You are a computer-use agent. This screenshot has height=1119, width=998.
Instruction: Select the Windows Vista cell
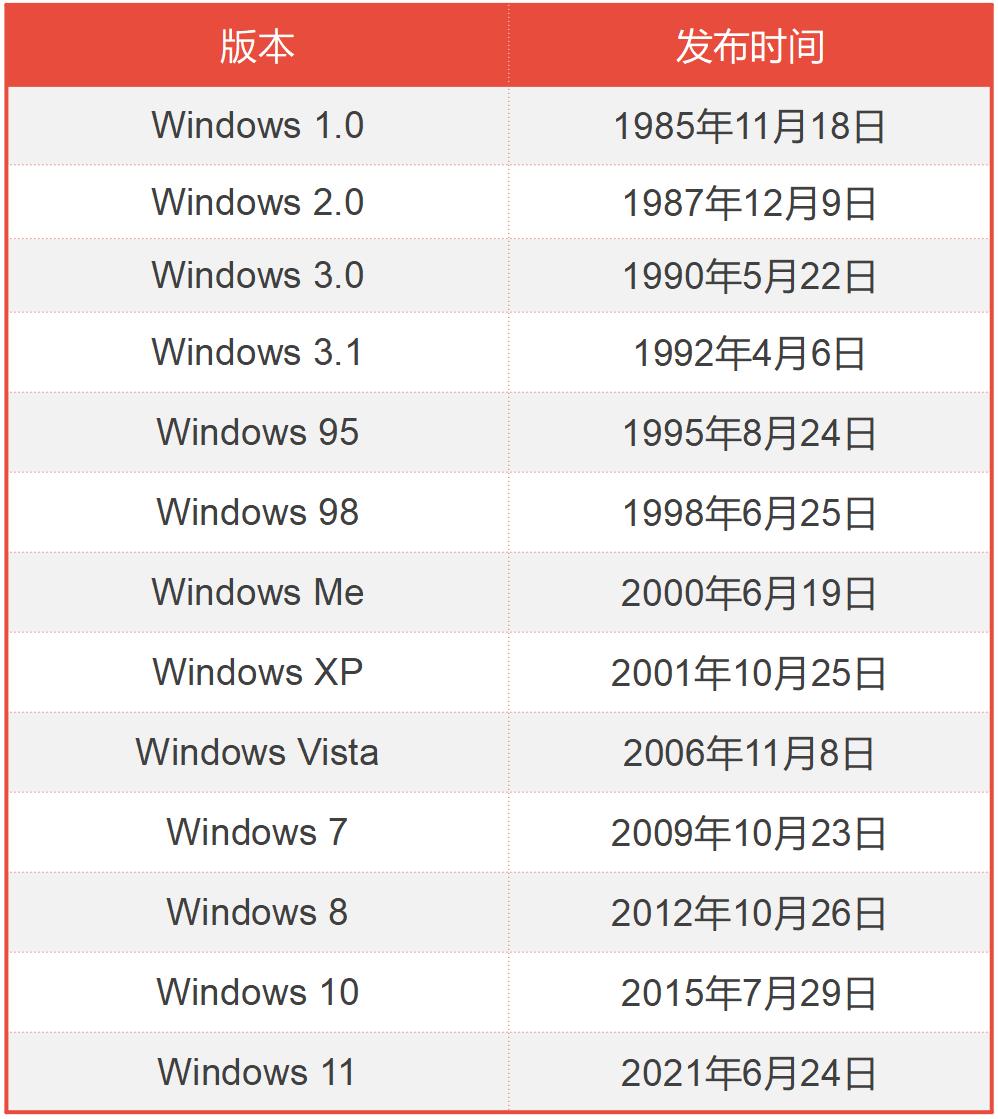[258, 752]
